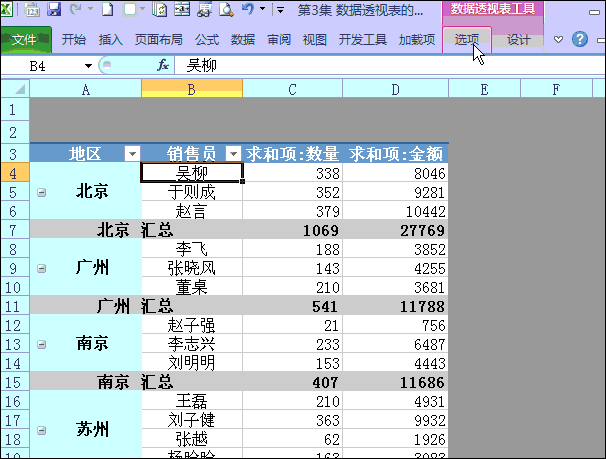Open the 选项 PivotTable tools tab
606x459 pixels.
point(467,40)
